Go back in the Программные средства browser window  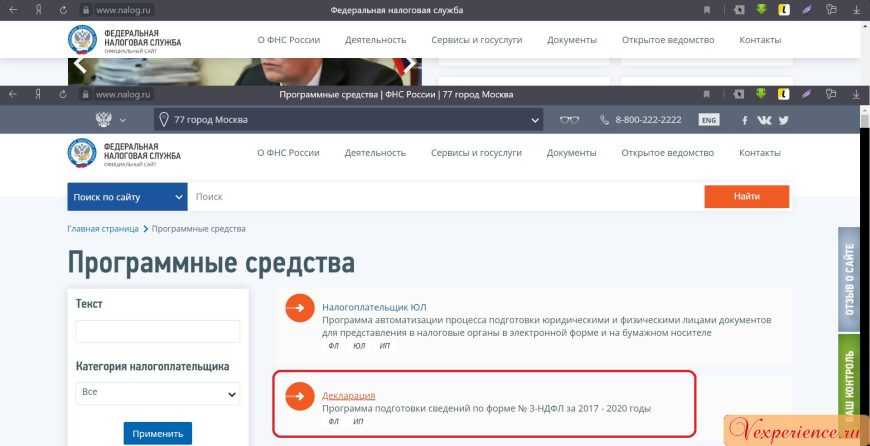coord(13,94)
